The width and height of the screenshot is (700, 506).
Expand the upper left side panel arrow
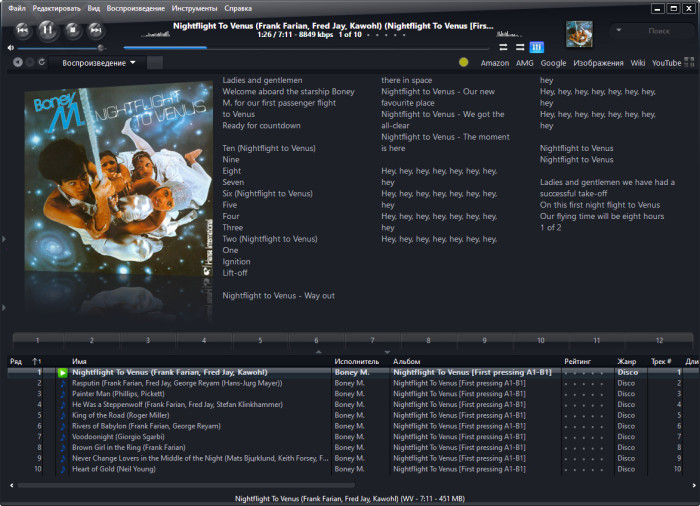(4, 239)
